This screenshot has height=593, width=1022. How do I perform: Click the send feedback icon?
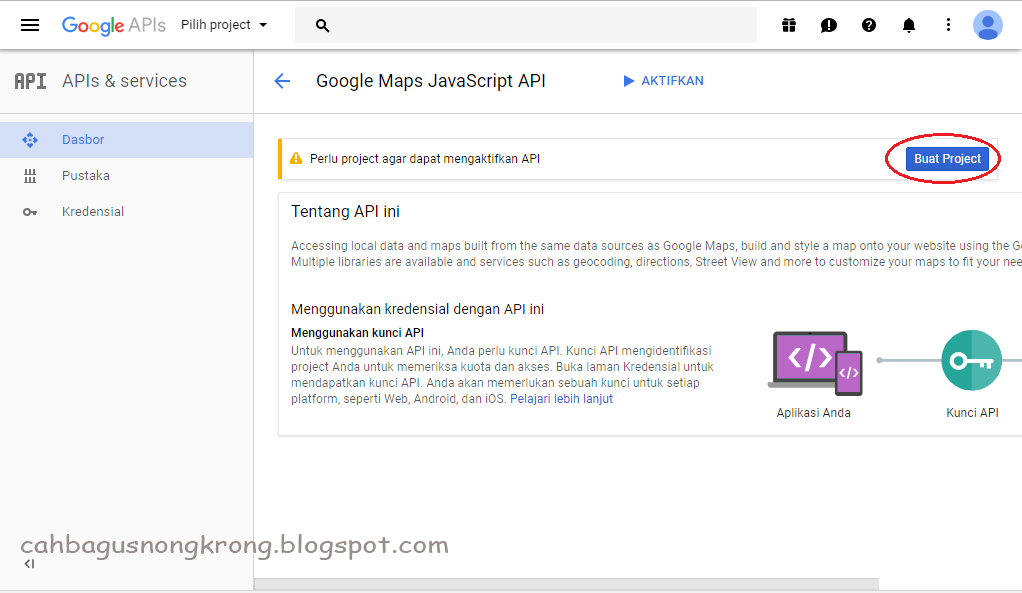829,25
